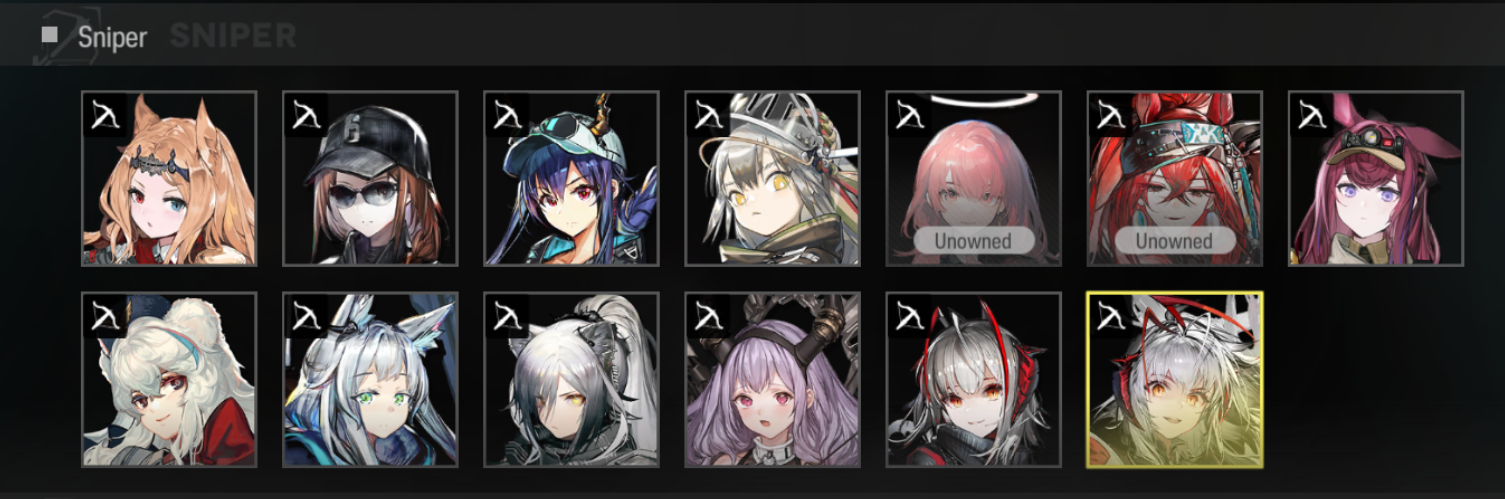This screenshot has width=1505, height=499.
Task: Click bow class icon on sunglasses operator
Action: click(306, 115)
